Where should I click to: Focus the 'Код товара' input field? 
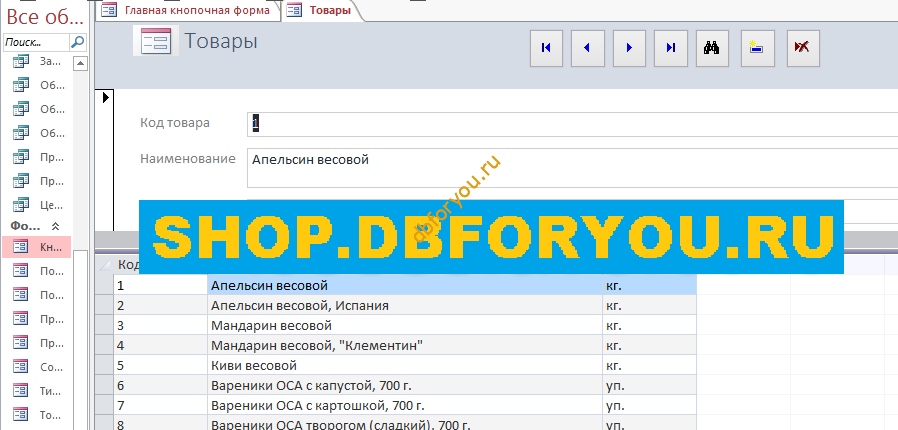coord(572,124)
